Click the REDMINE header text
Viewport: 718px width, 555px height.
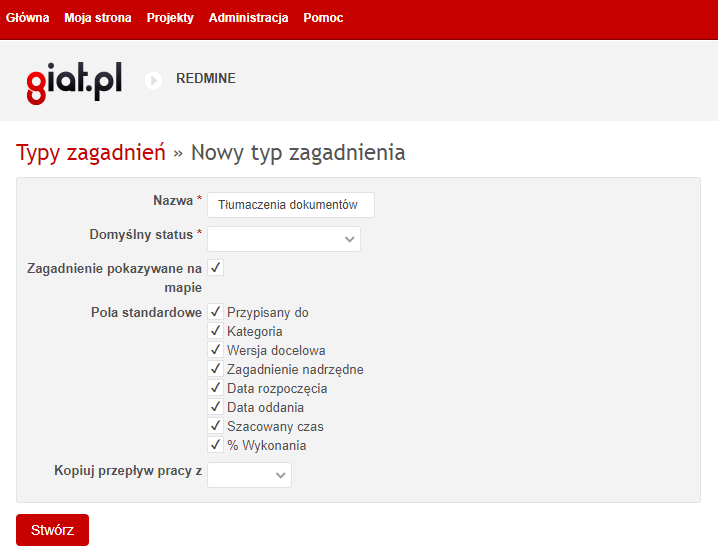click(x=206, y=78)
